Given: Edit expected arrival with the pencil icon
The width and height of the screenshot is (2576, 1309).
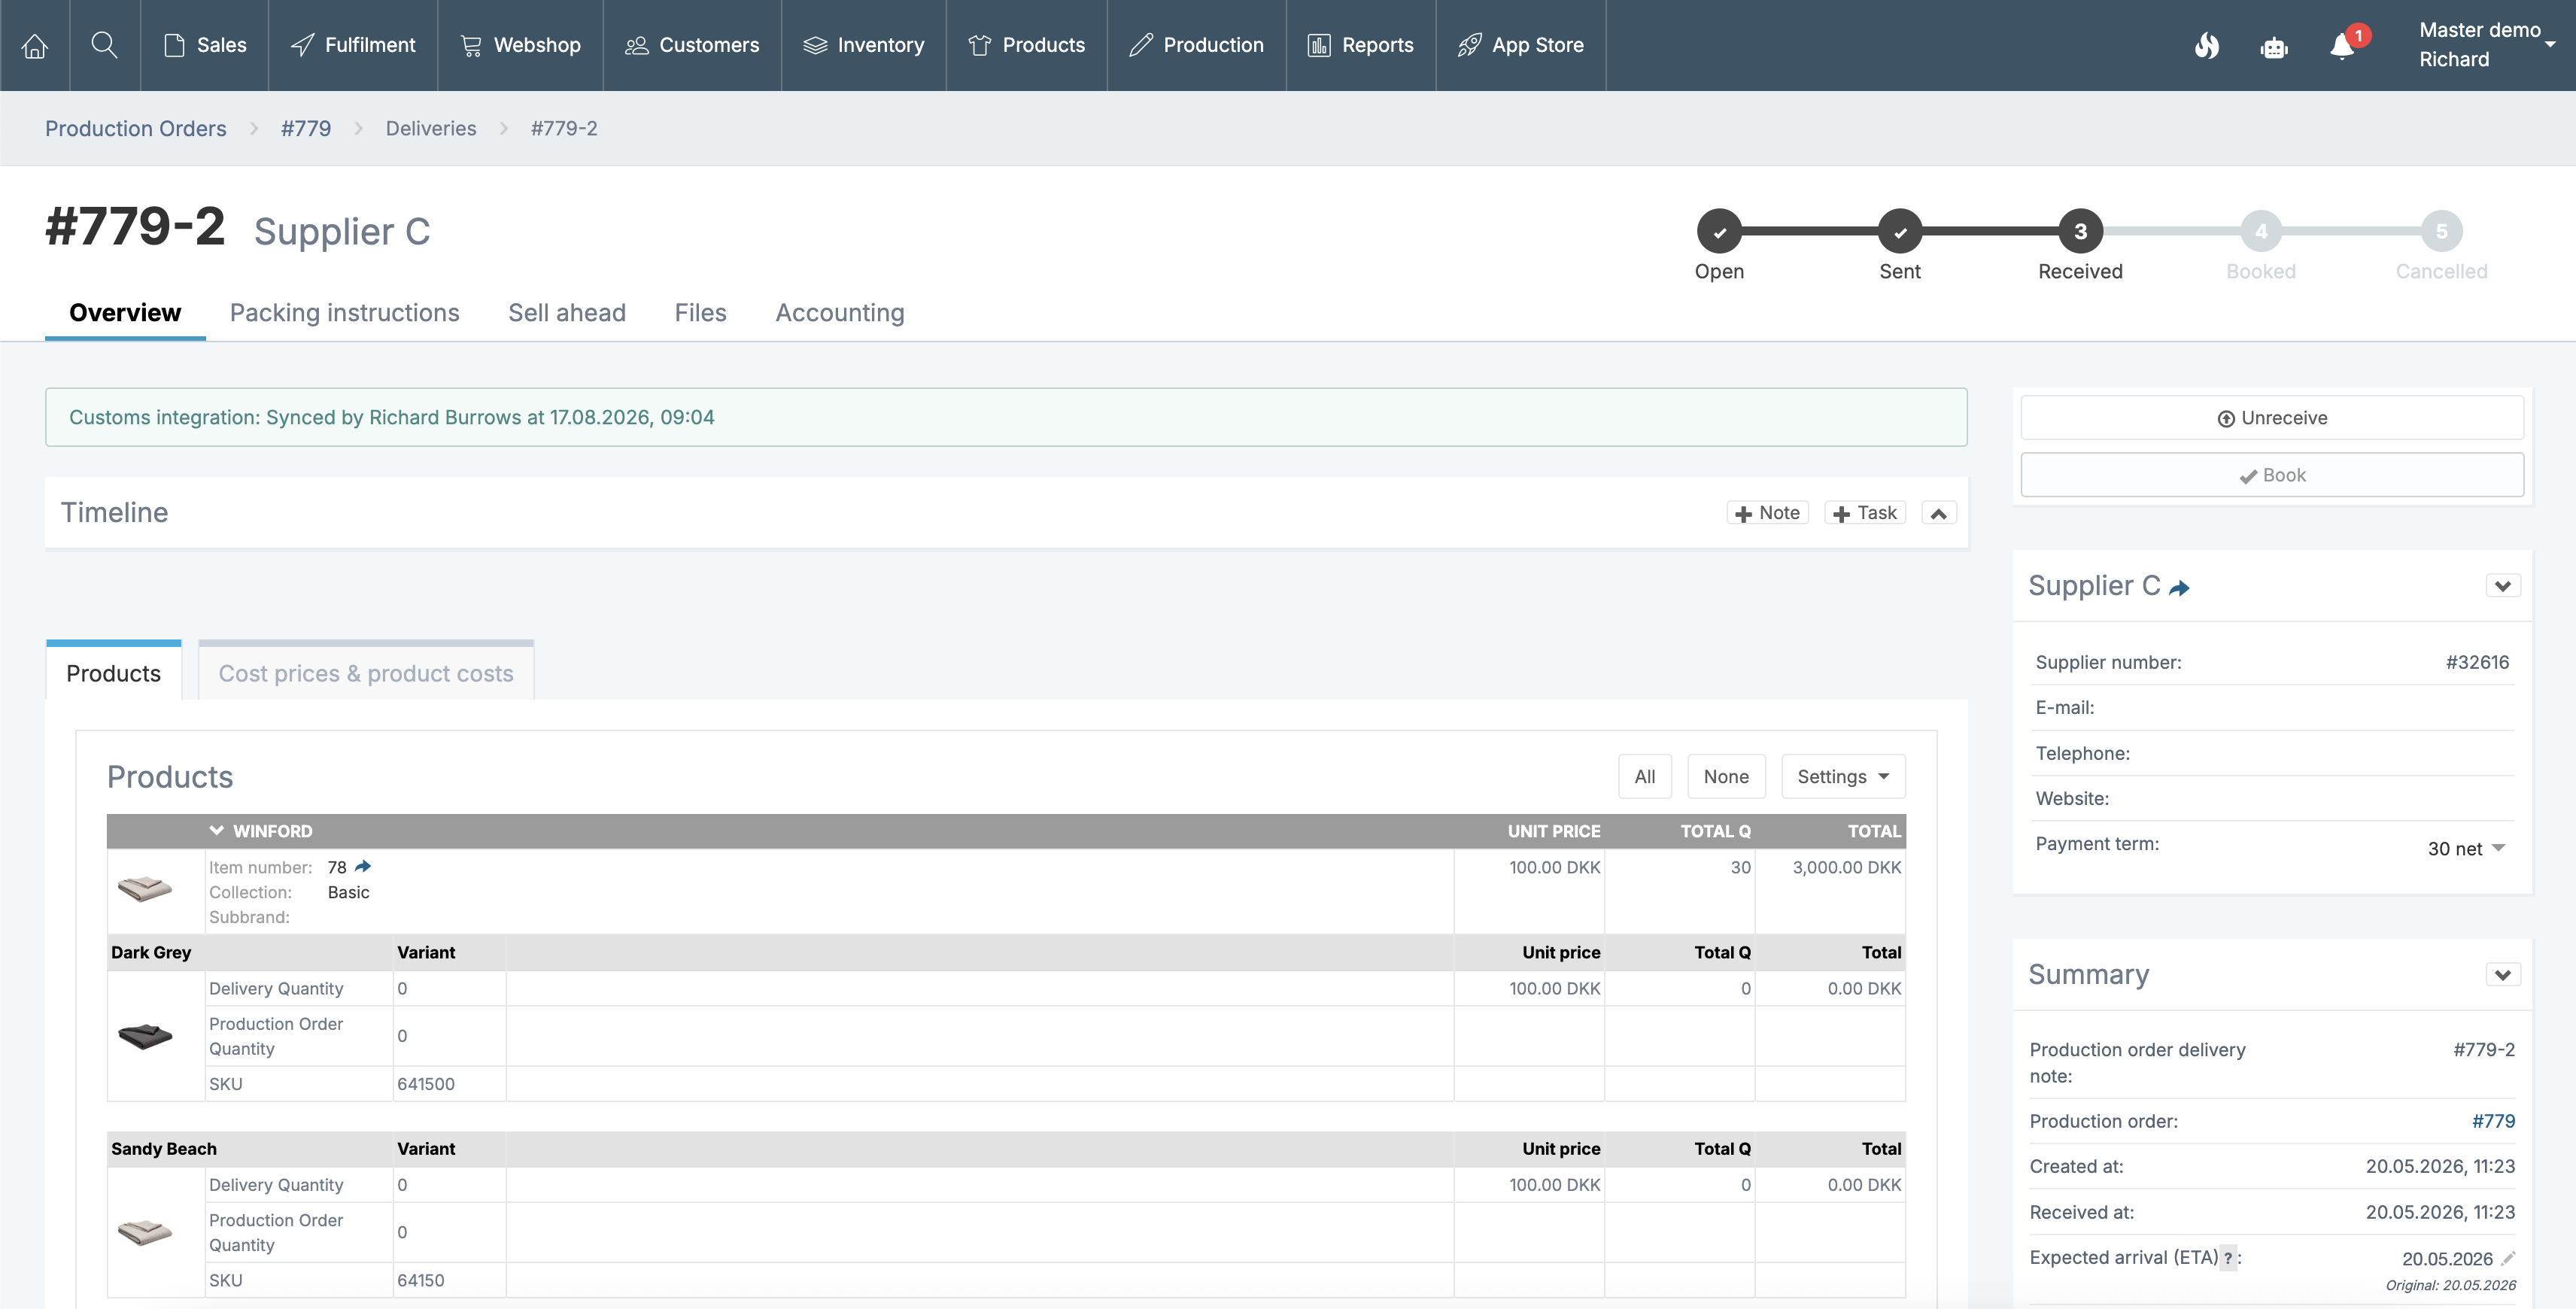Looking at the screenshot, I should pos(2508,1258).
